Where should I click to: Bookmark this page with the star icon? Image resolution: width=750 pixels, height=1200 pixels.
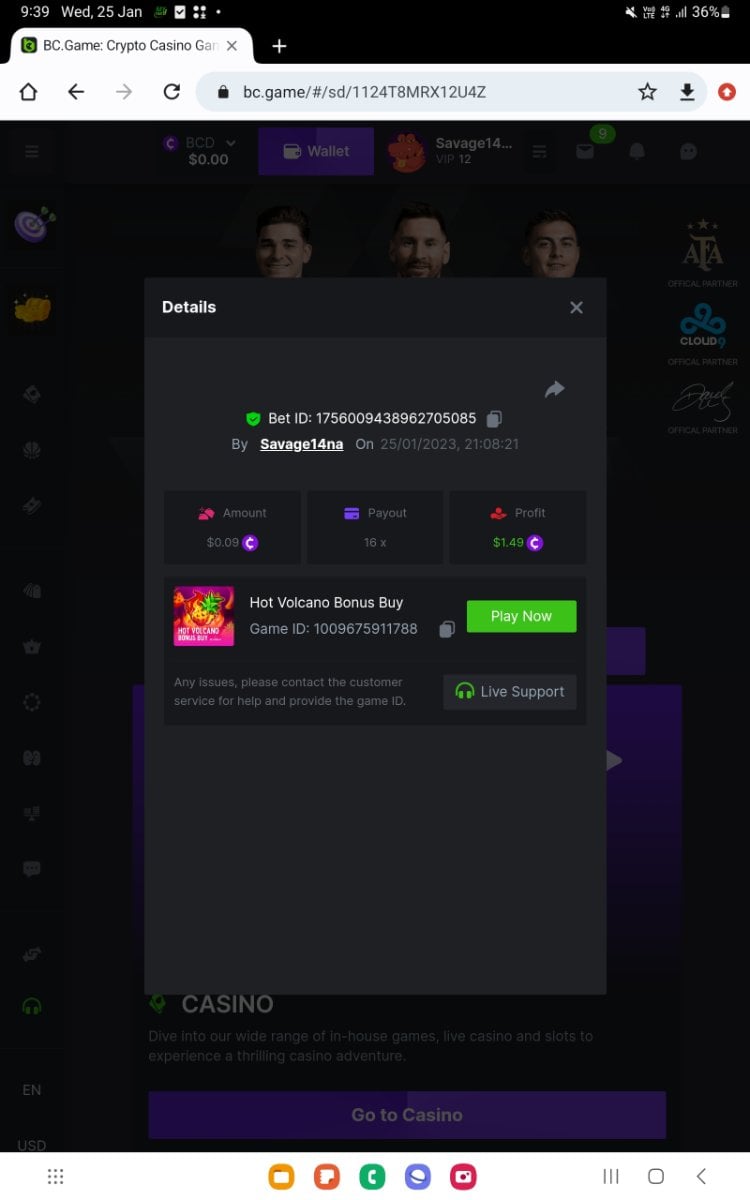[648, 92]
